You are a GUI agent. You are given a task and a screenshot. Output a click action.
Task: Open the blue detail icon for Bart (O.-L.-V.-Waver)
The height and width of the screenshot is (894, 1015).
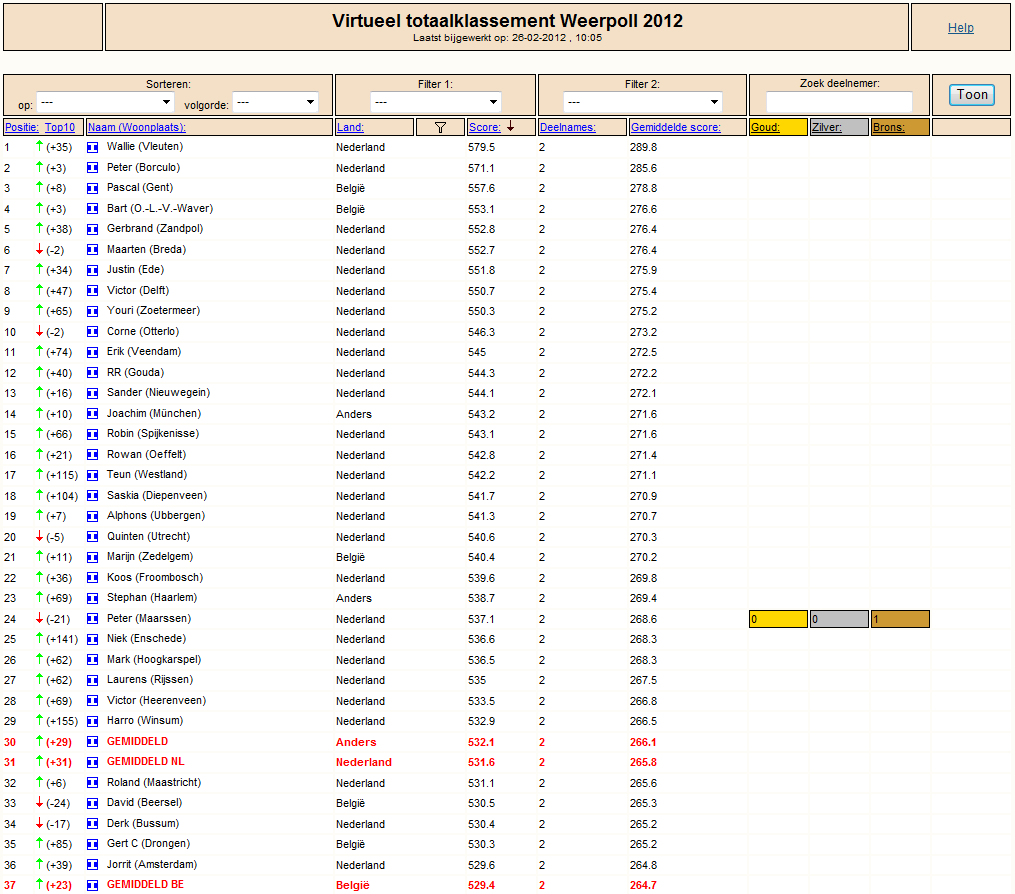pos(93,209)
